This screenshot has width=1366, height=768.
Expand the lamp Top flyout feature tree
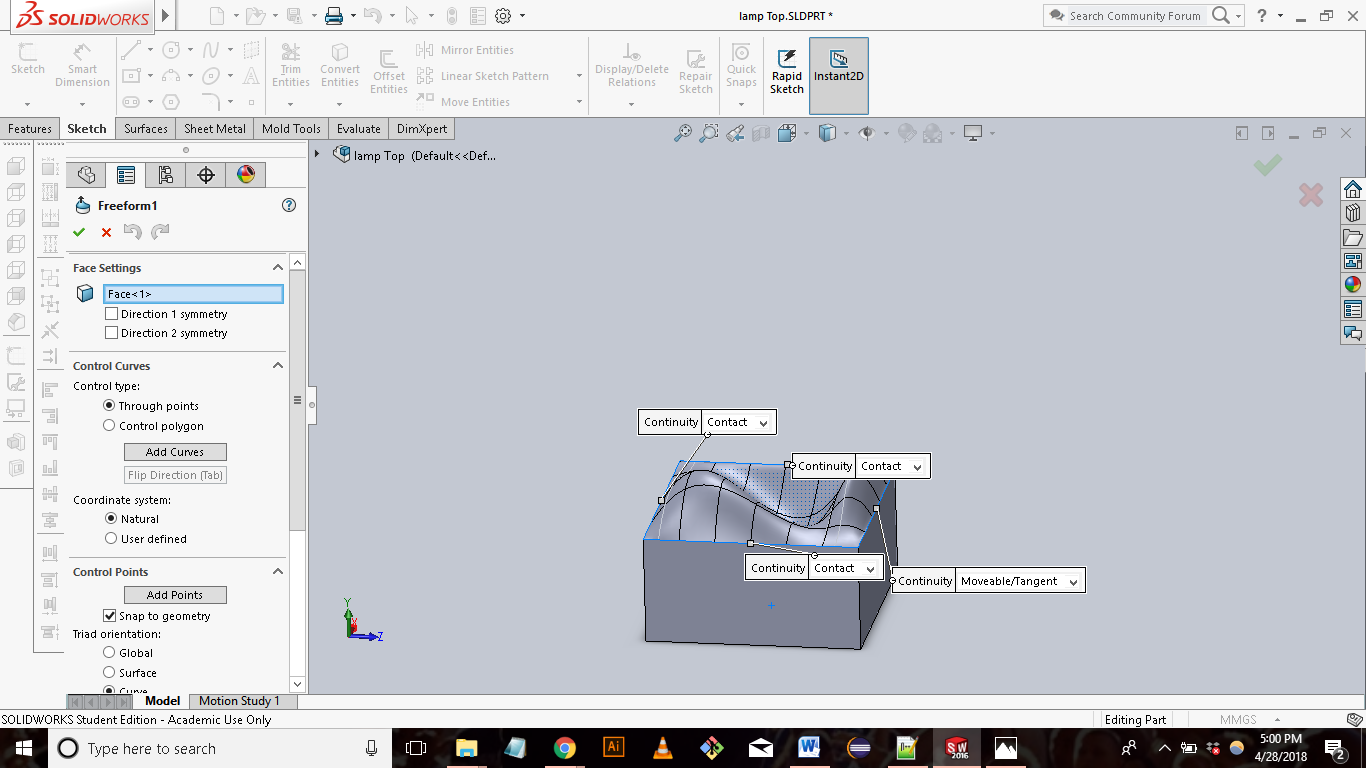[x=317, y=154]
